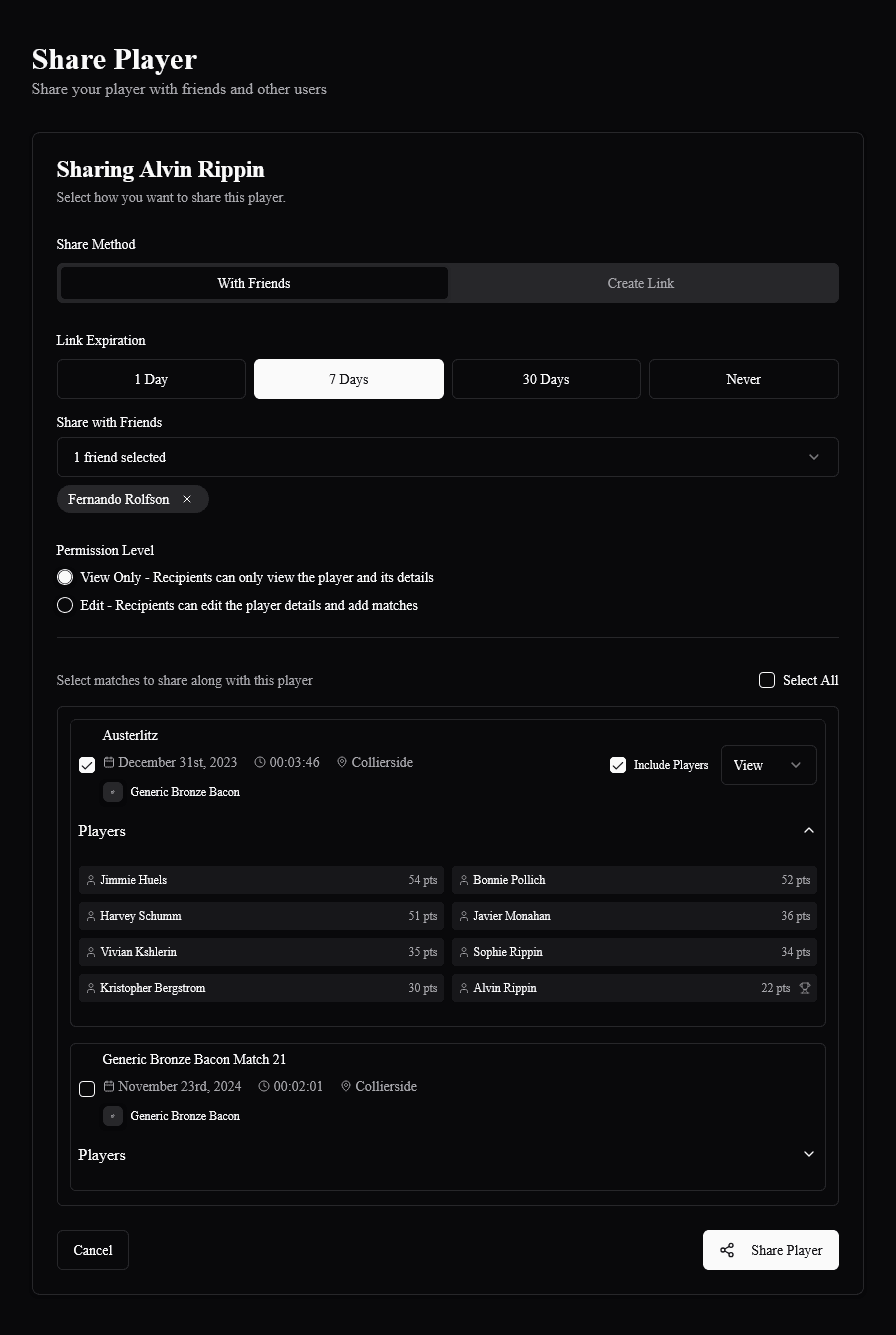Open the View permission dropdown for Austerlitz

pos(768,765)
